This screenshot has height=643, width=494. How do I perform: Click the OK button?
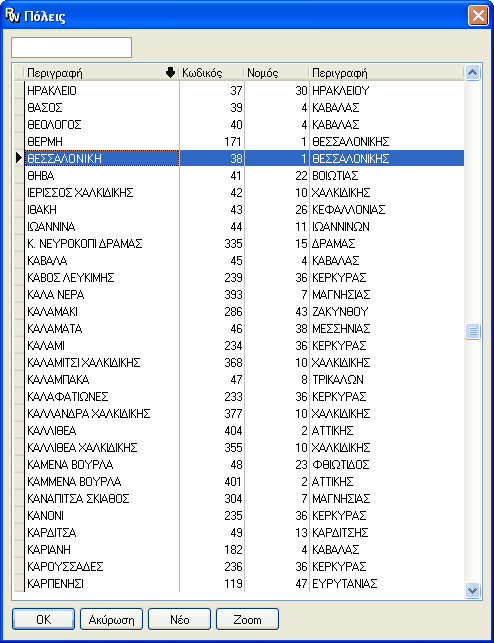pos(43,619)
